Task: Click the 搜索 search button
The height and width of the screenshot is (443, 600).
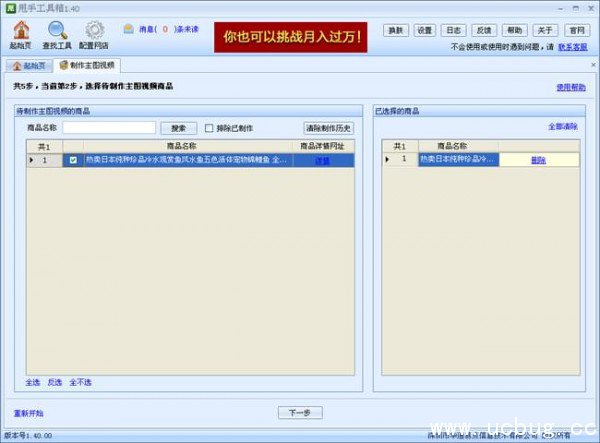Action: click(x=178, y=128)
